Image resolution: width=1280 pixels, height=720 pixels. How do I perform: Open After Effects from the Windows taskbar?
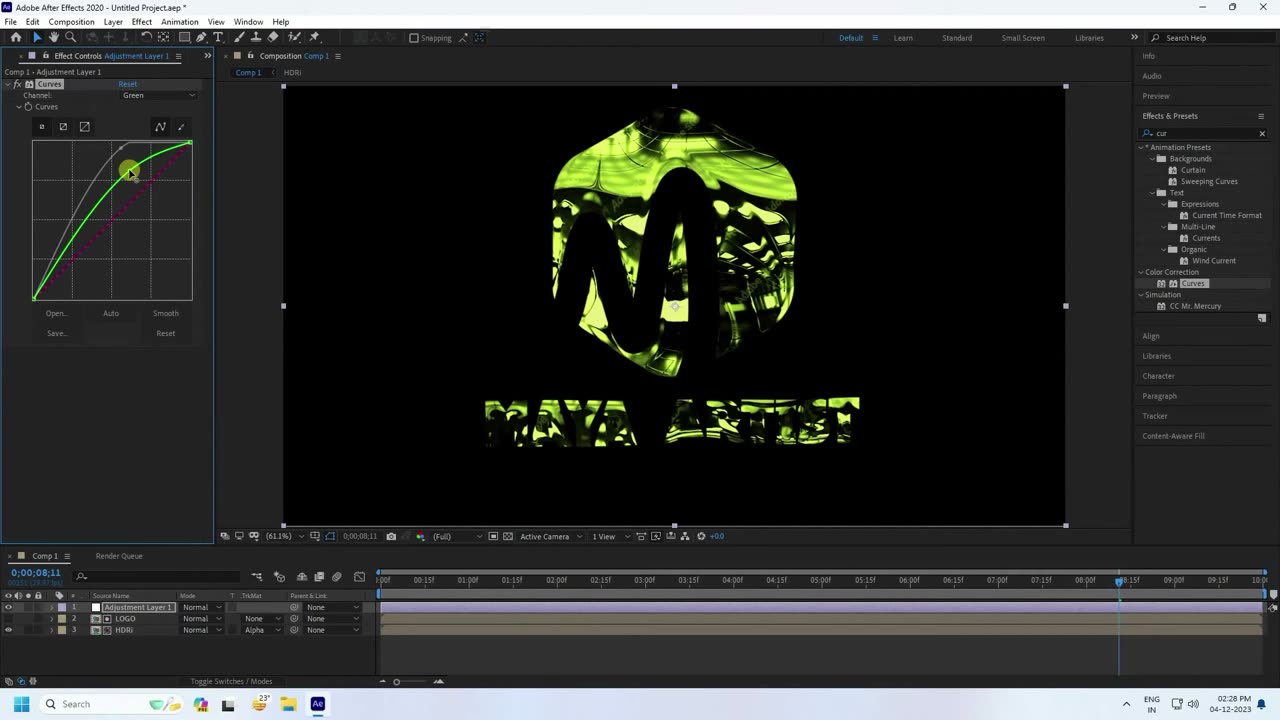(x=317, y=704)
